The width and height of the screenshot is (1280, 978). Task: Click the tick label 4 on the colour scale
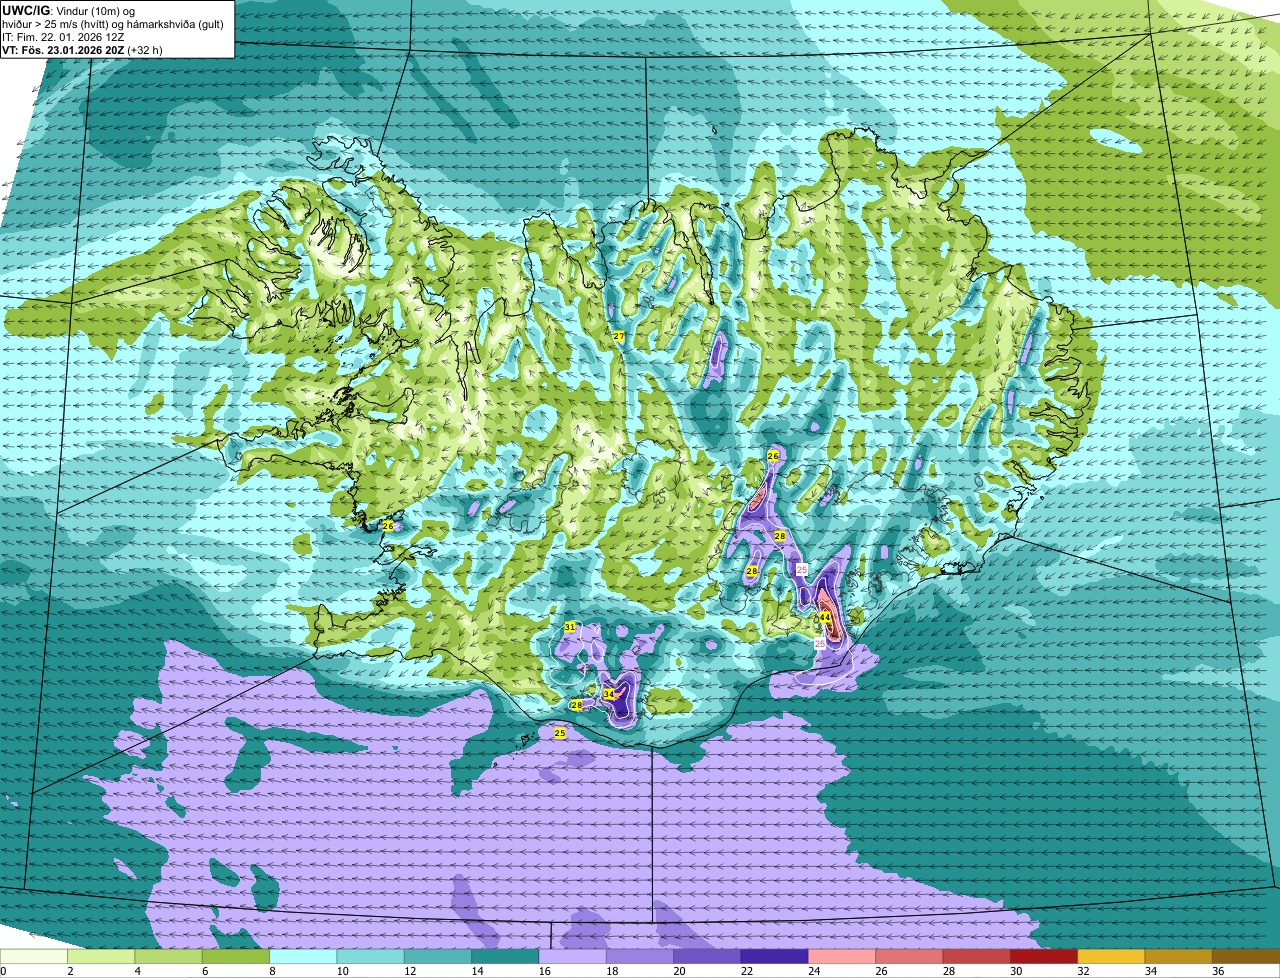tap(137, 971)
